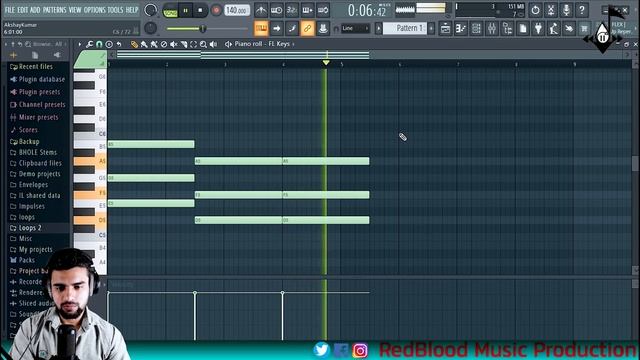
Task: Toggle loop recording icon
Action: click(323, 10)
